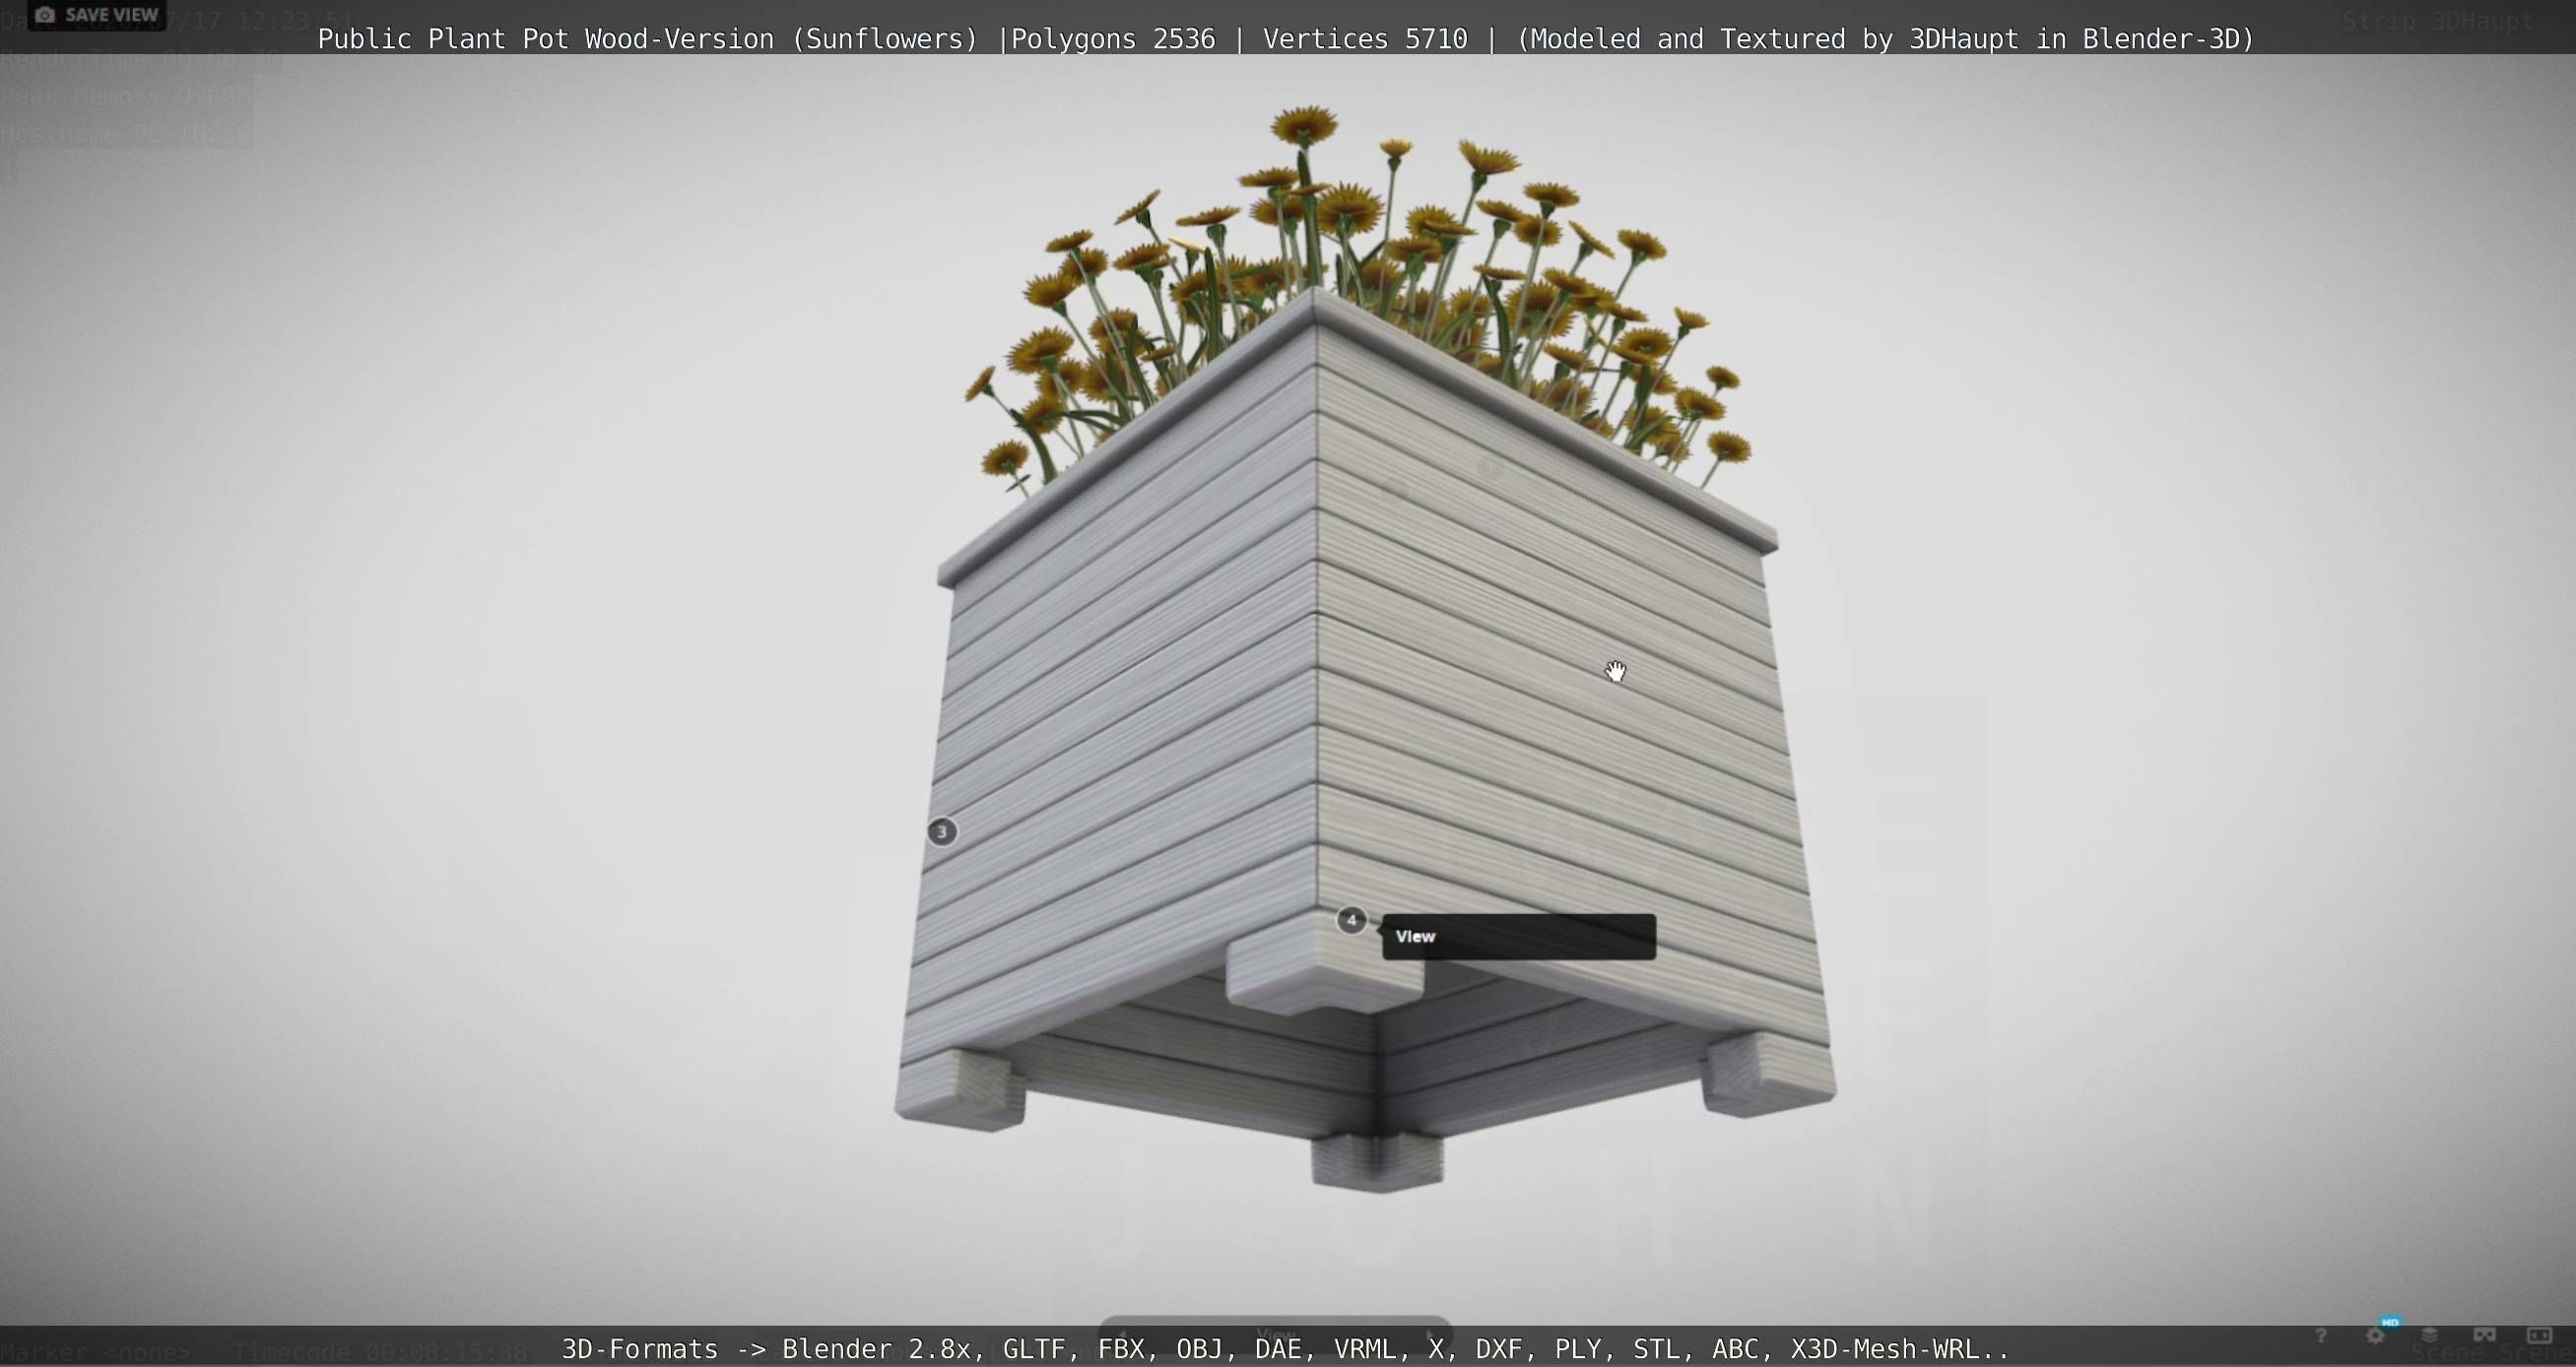Screen dimensions: 2576x1367
Task: Click the 'Polygons 2536' text
Action: click(1113, 39)
